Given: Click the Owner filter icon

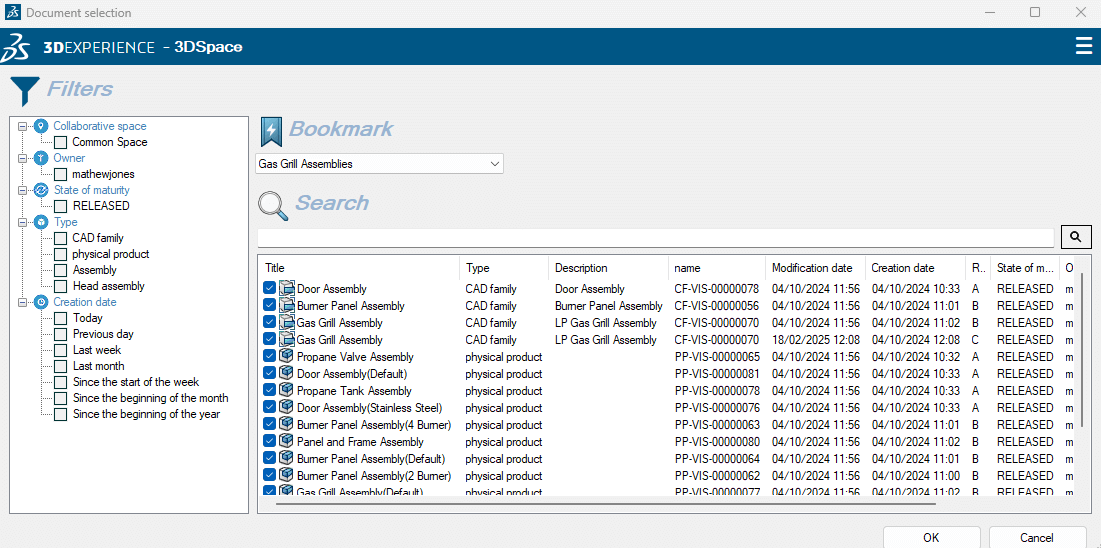Looking at the screenshot, I should pyautogui.click(x=41, y=158).
